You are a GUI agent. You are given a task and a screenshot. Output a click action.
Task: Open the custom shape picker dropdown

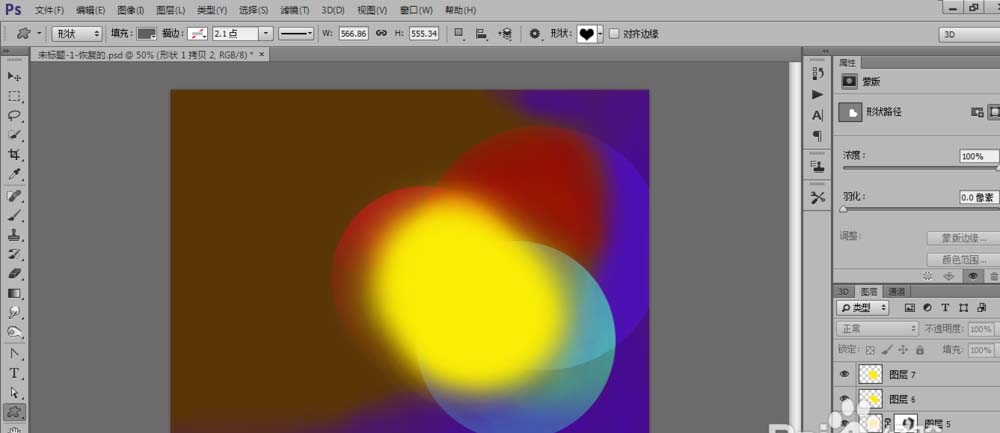[x=599, y=33]
